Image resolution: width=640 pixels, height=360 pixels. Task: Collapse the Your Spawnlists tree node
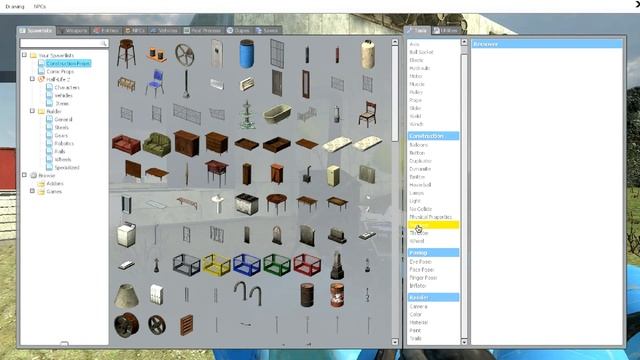click(24, 55)
